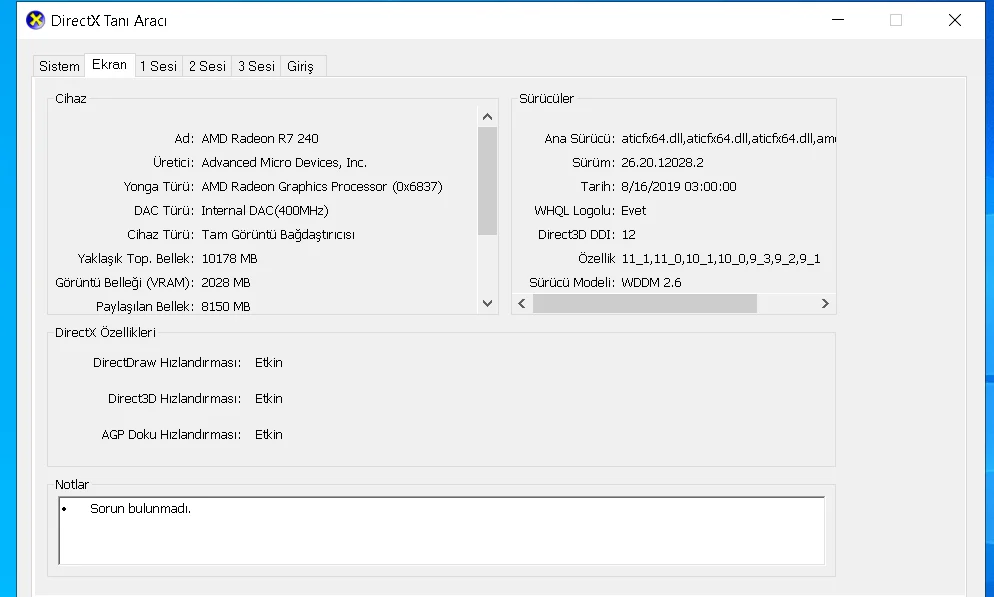
Task: Click the chip type value '(0x6837)'
Action: 417,186
